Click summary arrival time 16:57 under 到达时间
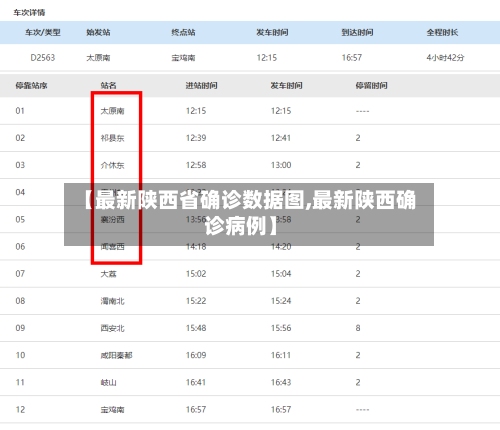The height and width of the screenshot is (430, 500). pyautogui.click(x=352, y=58)
